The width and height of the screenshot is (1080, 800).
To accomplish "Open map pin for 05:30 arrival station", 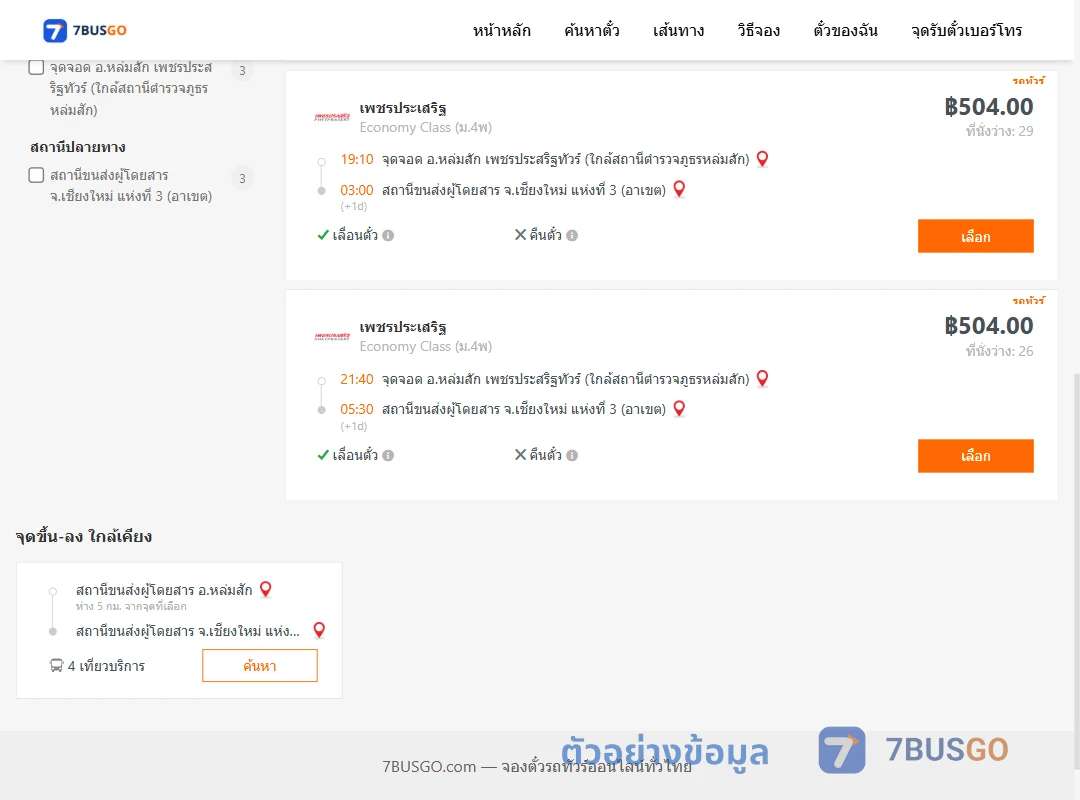I will pyautogui.click(x=679, y=409).
